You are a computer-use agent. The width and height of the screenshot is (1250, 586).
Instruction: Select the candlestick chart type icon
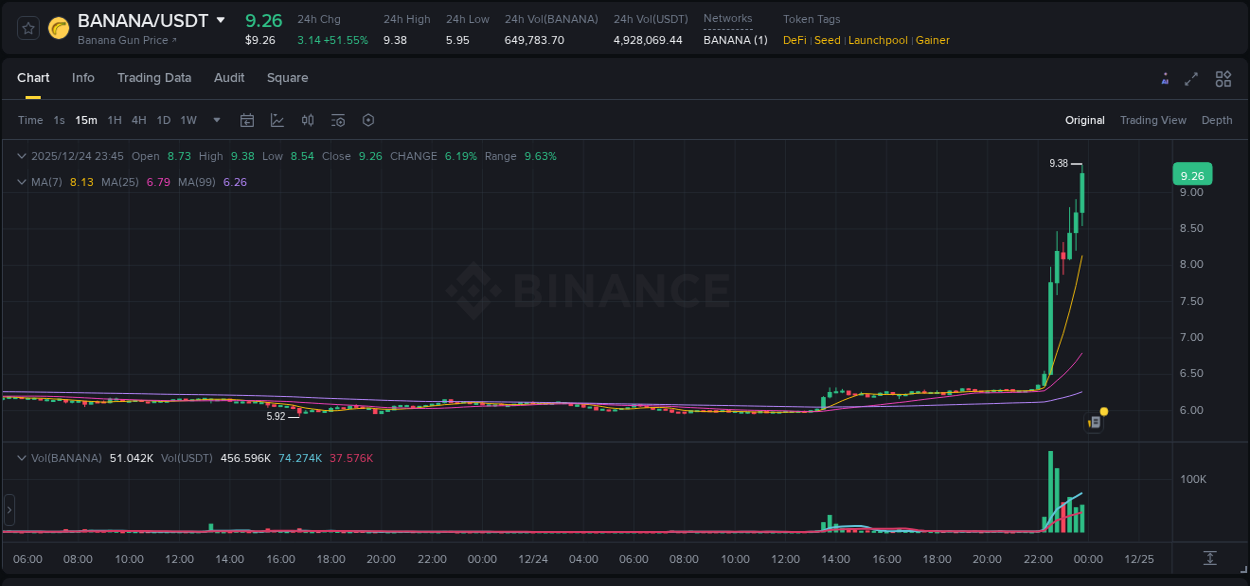pyautogui.click(x=307, y=120)
